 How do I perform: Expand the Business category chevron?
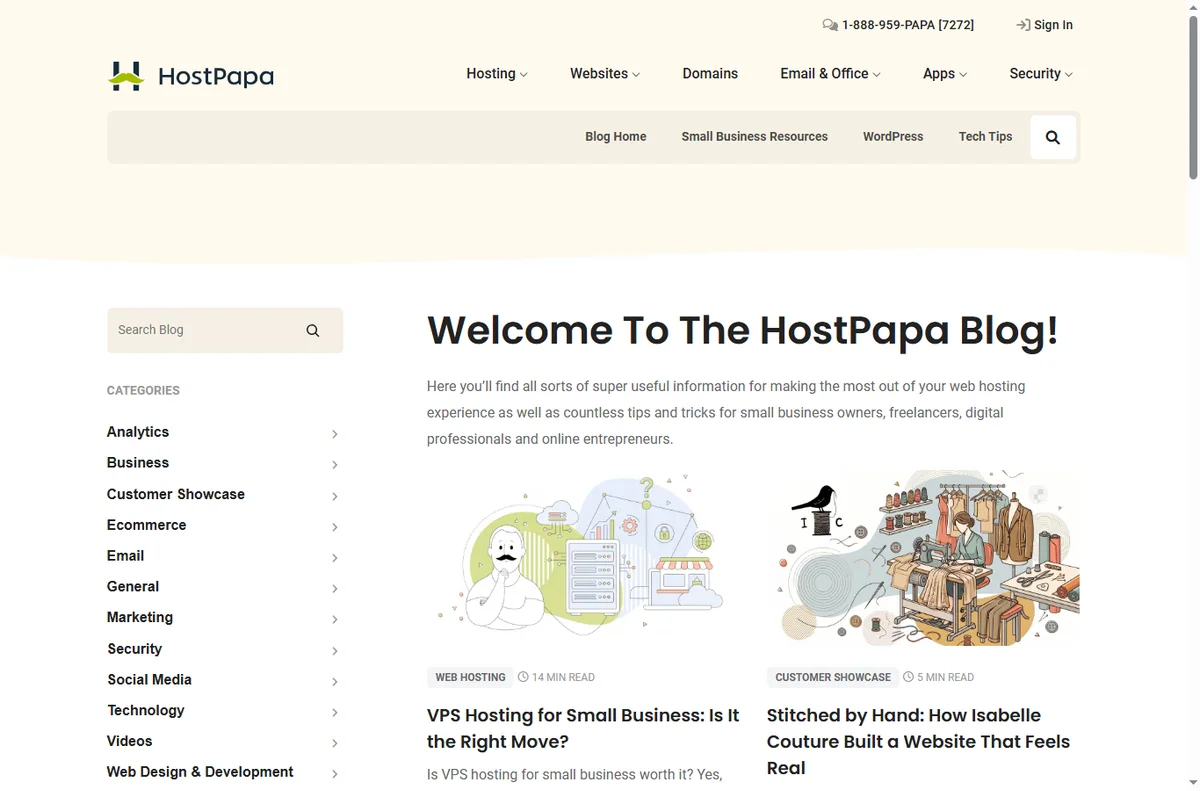tap(335, 465)
